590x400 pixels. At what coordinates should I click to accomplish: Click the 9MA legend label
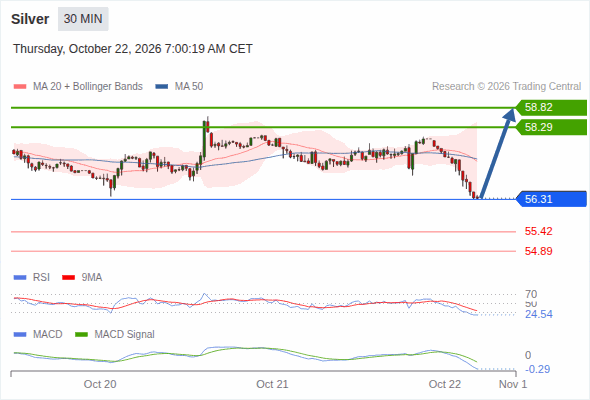tap(92, 277)
